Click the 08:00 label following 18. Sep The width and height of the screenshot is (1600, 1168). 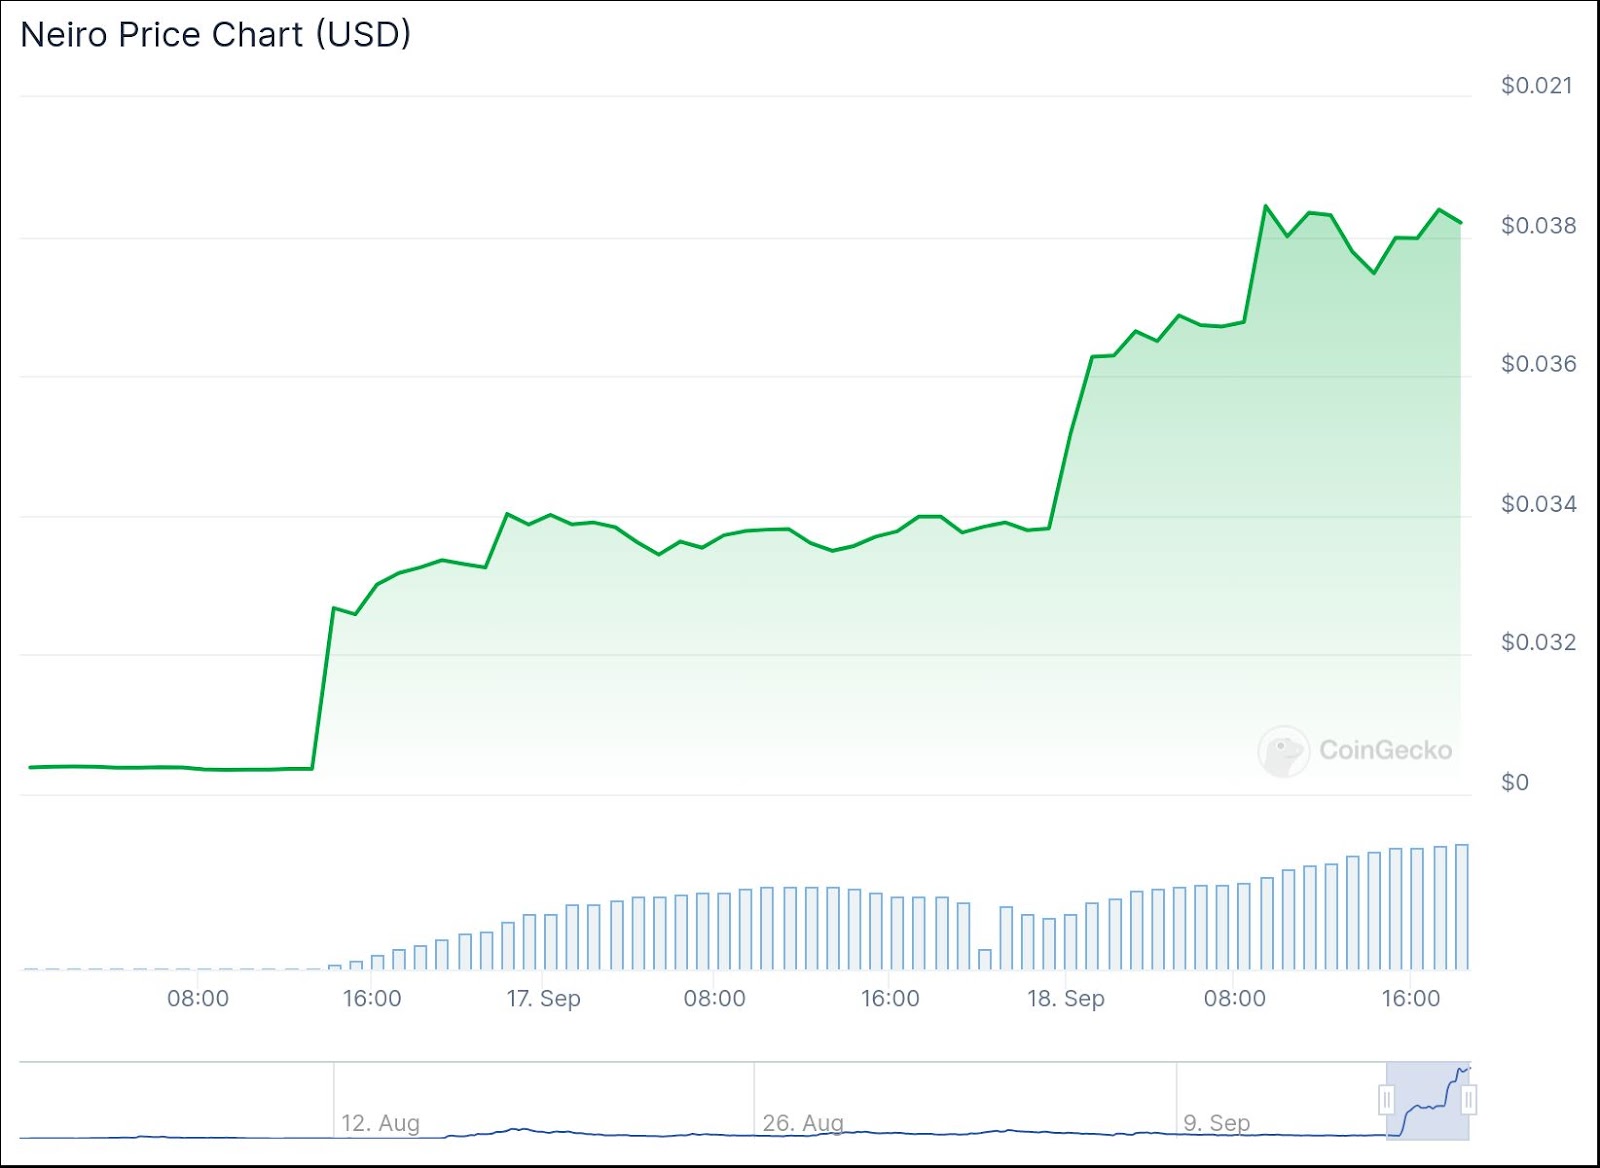(x=1234, y=998)
